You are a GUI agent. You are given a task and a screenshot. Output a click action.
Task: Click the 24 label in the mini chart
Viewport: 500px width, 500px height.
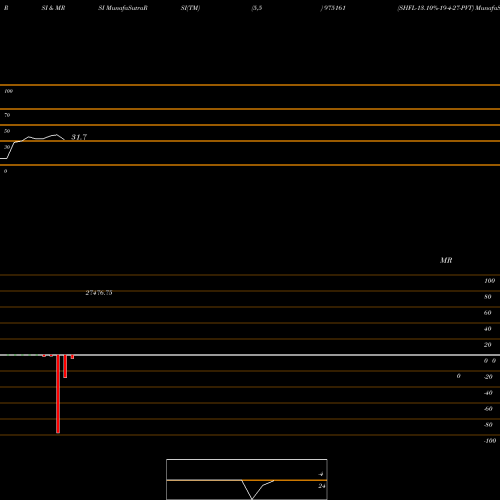point(322,486)
